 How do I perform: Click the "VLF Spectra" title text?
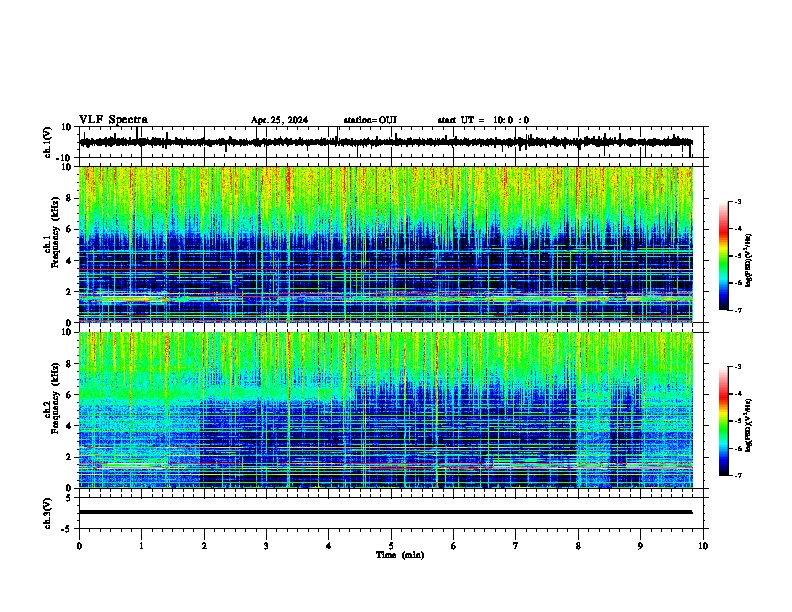[x=113, y=119]
